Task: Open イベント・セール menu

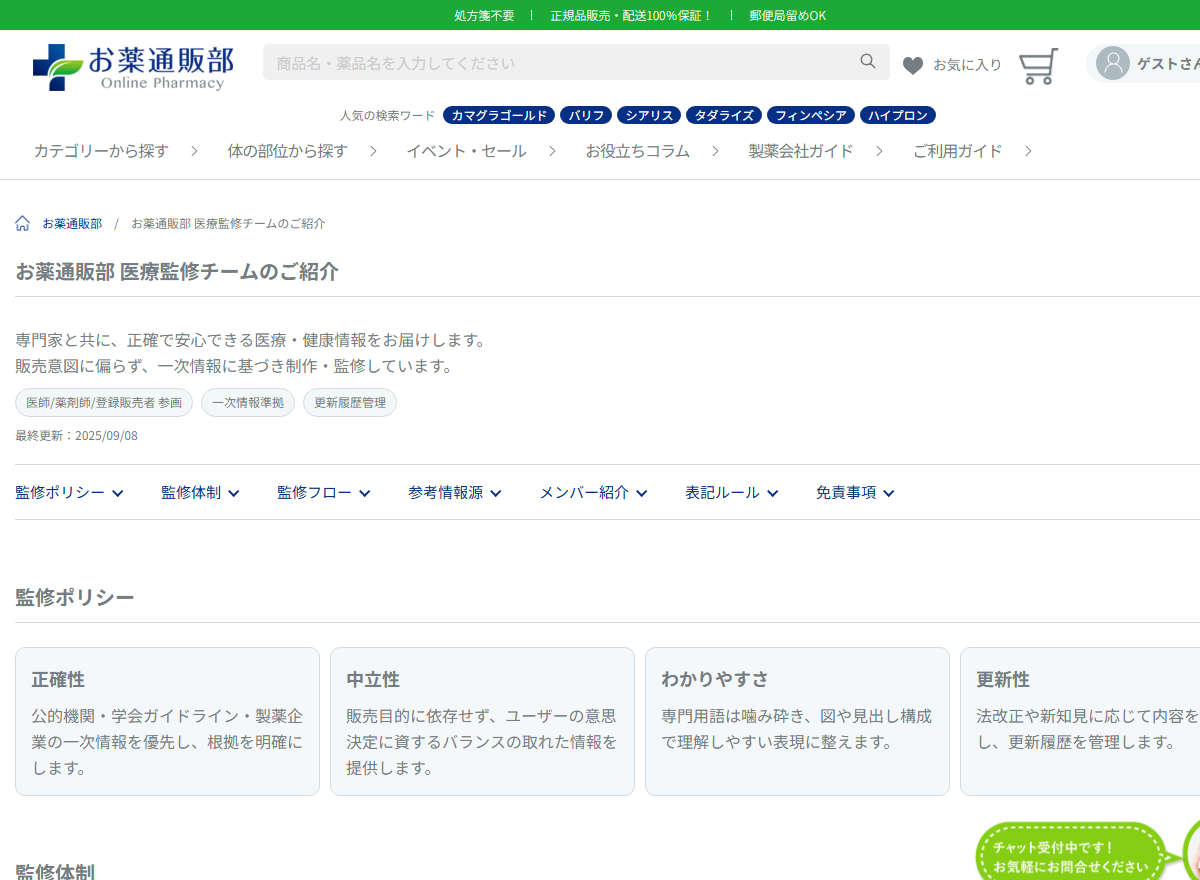Action: click(x=466, y=151)
